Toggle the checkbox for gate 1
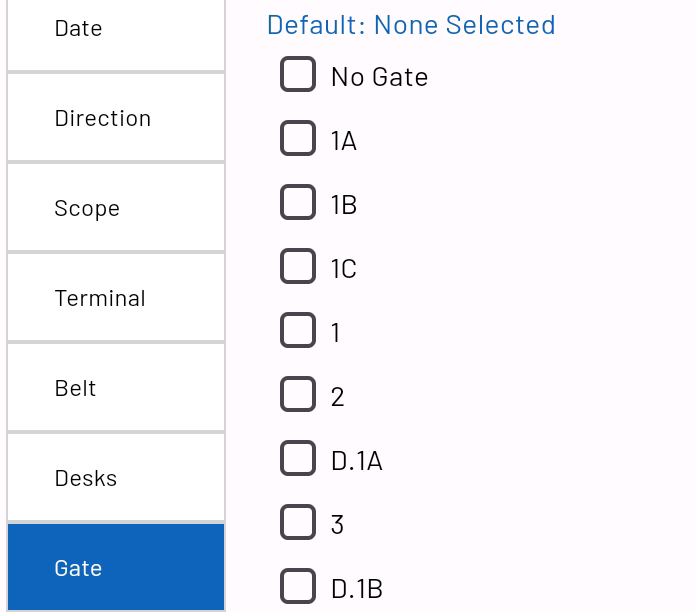The width and height of the screenshot is (696, 612). coord(298,330)
